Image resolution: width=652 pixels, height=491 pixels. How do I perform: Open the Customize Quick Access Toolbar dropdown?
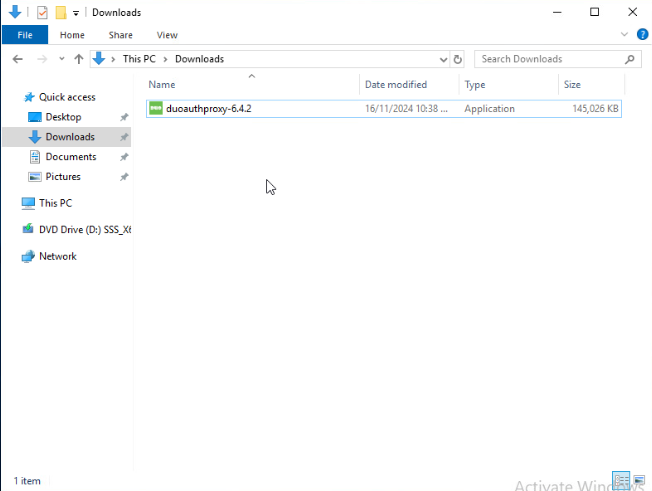pos(76,13)
